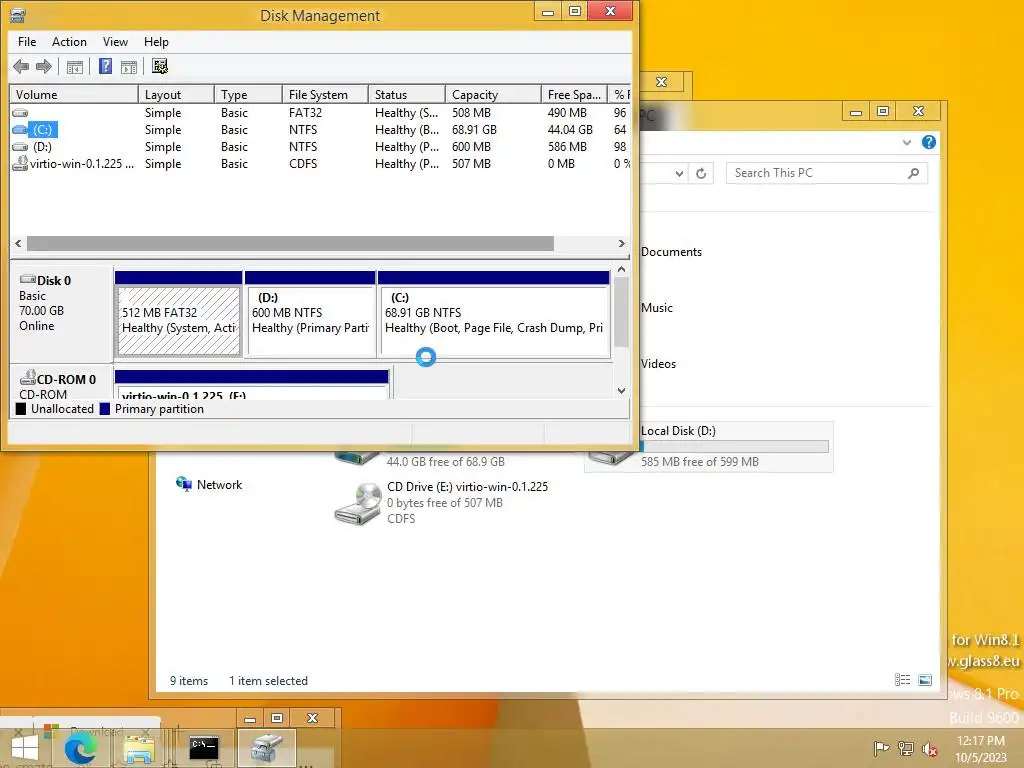Select the virtio-win (E:) CD-ROM partition block
The height and width of the screenshot is (768, 1024).
click(251, 385)
